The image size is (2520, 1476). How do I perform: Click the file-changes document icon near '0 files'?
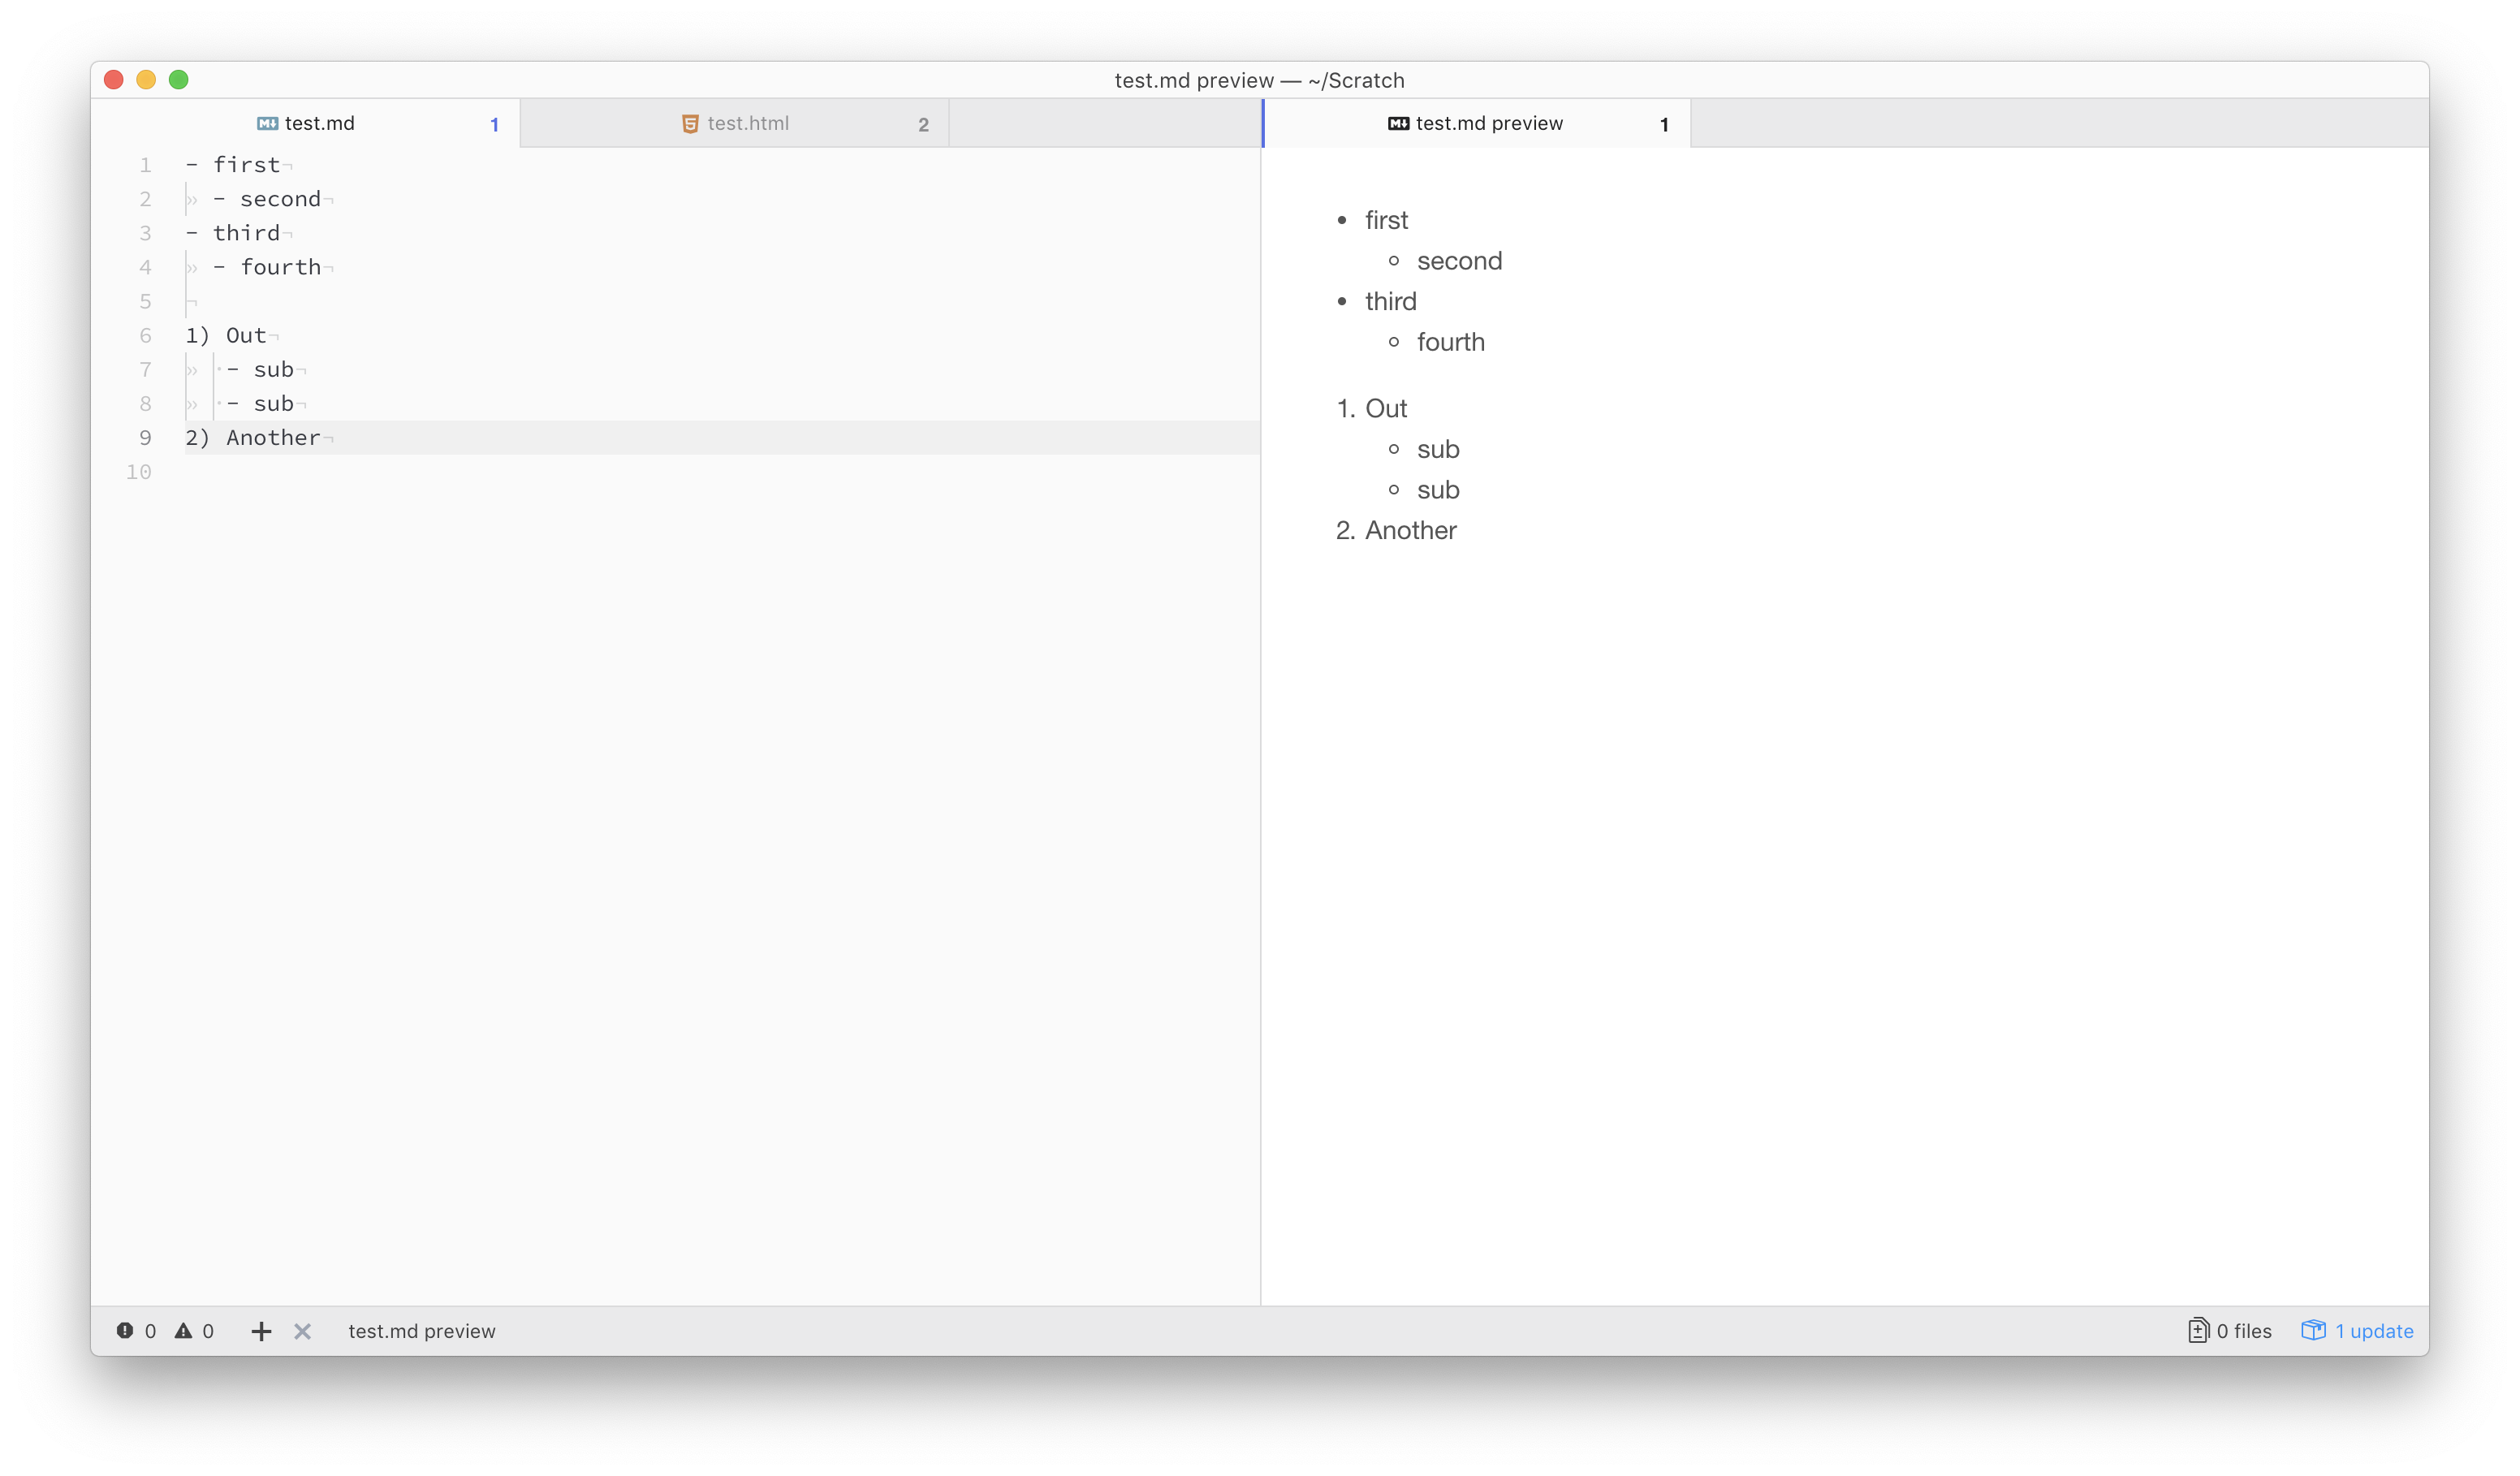pos(2200,1331)
